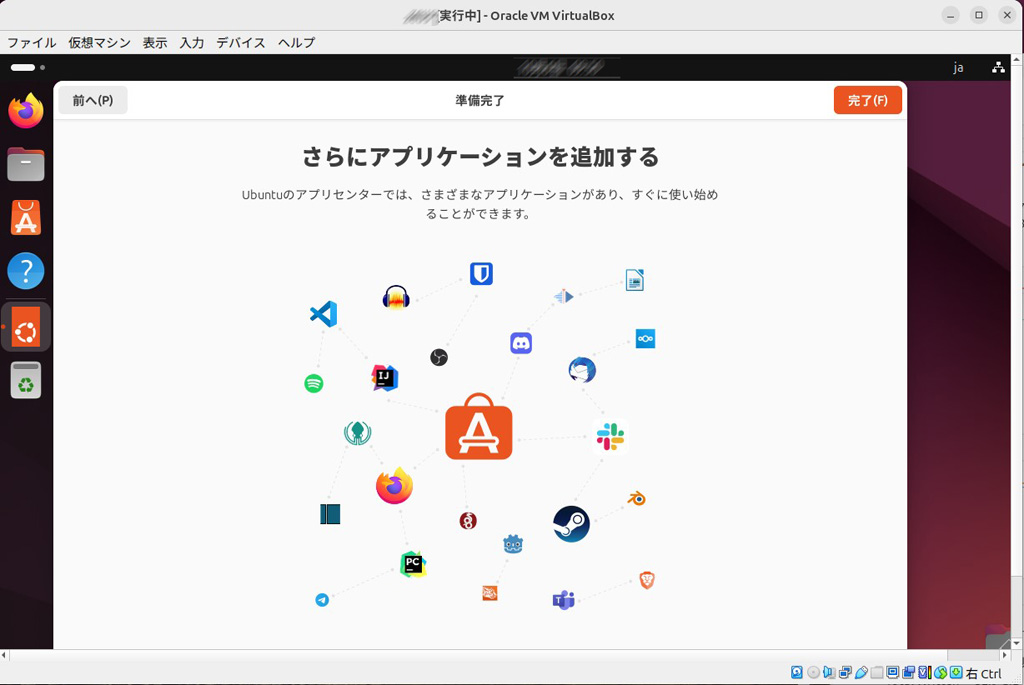
Task: Click VirtualBox recording status icon
Action: click(908, 673)
